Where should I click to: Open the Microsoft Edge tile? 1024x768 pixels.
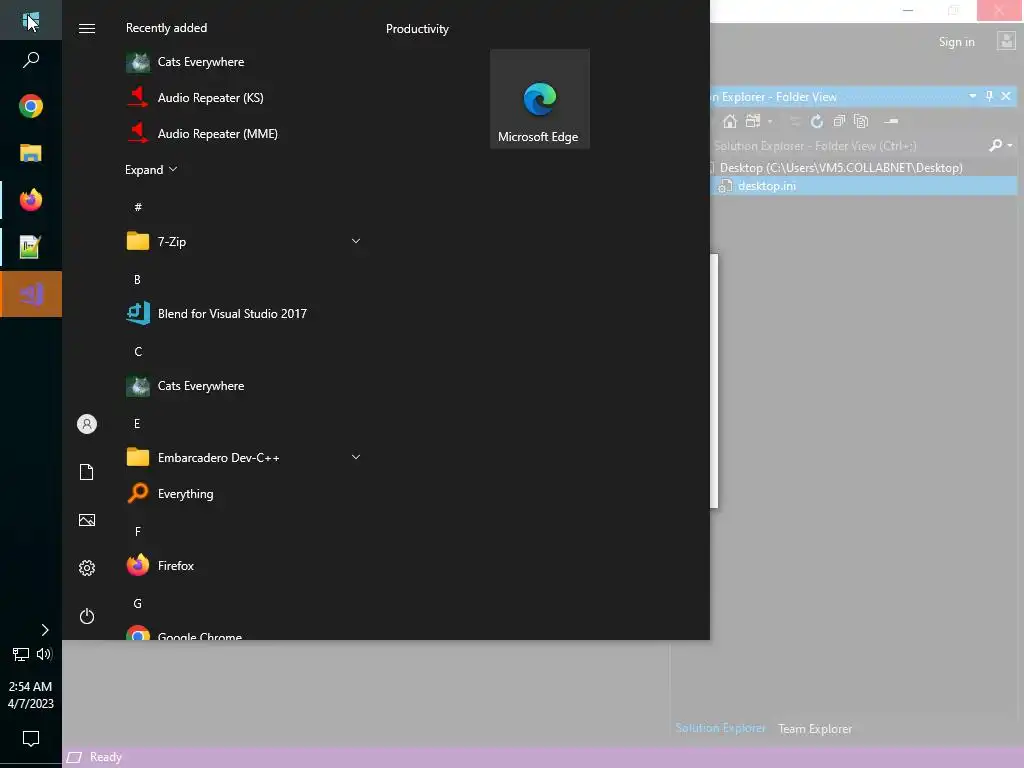(539, 99)
